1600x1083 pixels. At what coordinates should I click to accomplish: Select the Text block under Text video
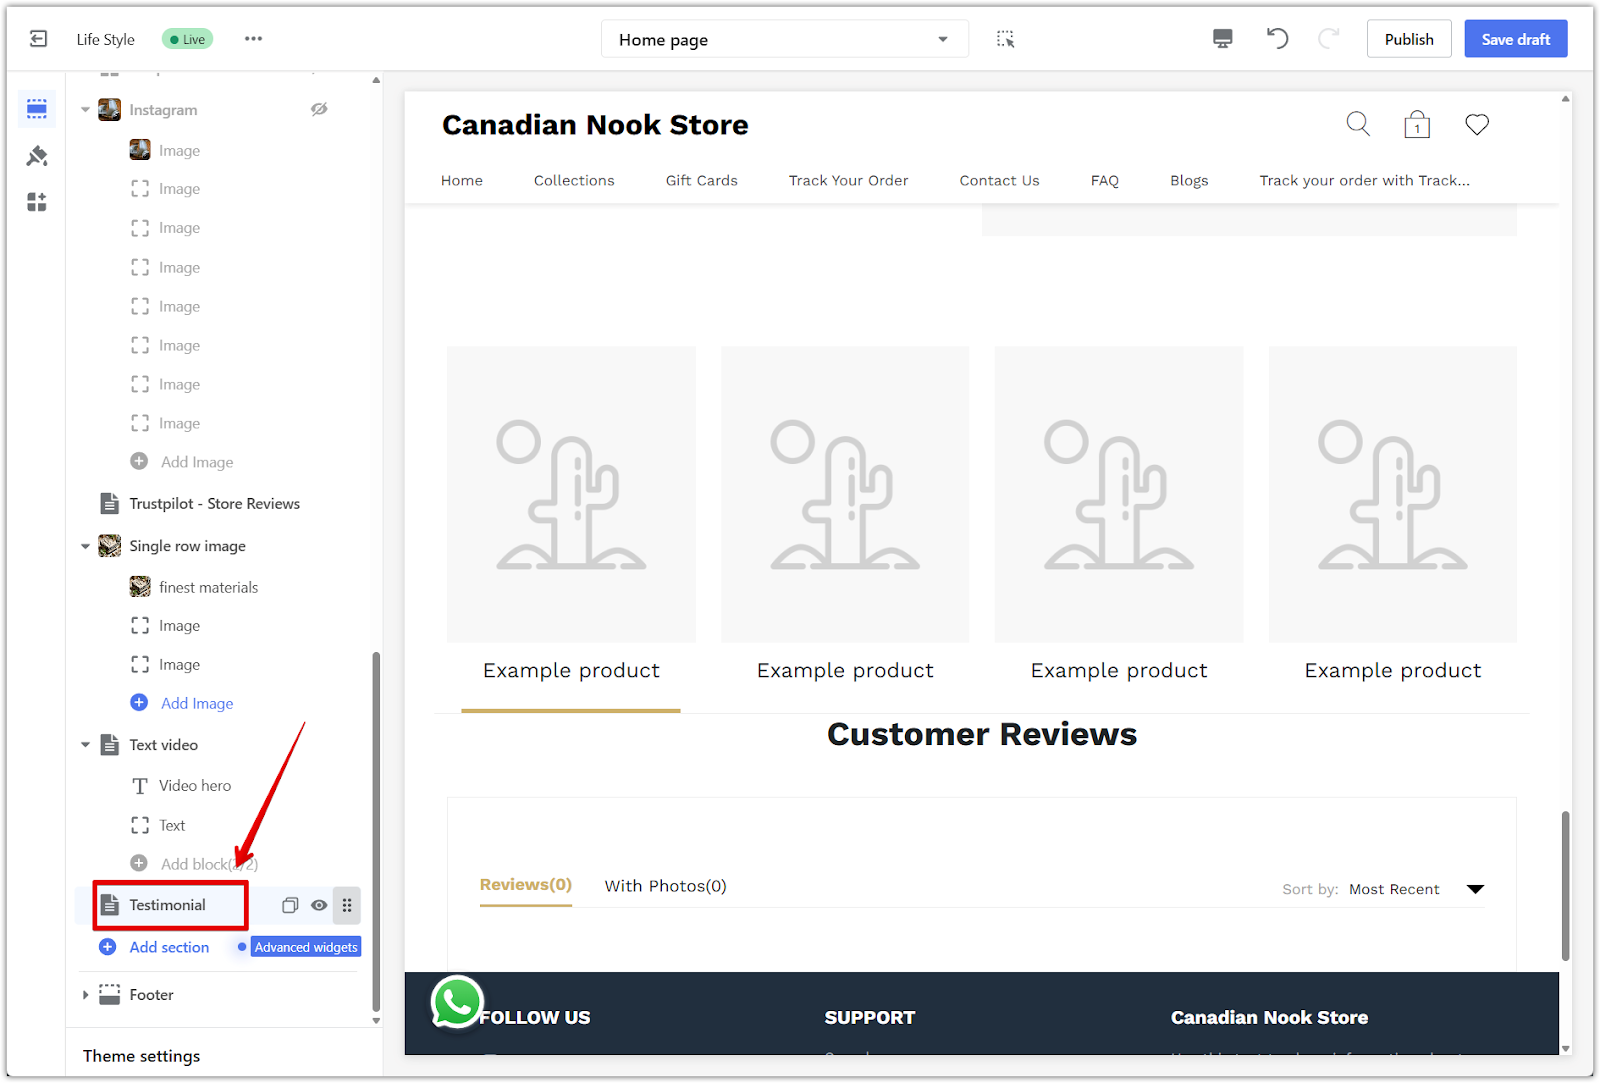(172, 826)
